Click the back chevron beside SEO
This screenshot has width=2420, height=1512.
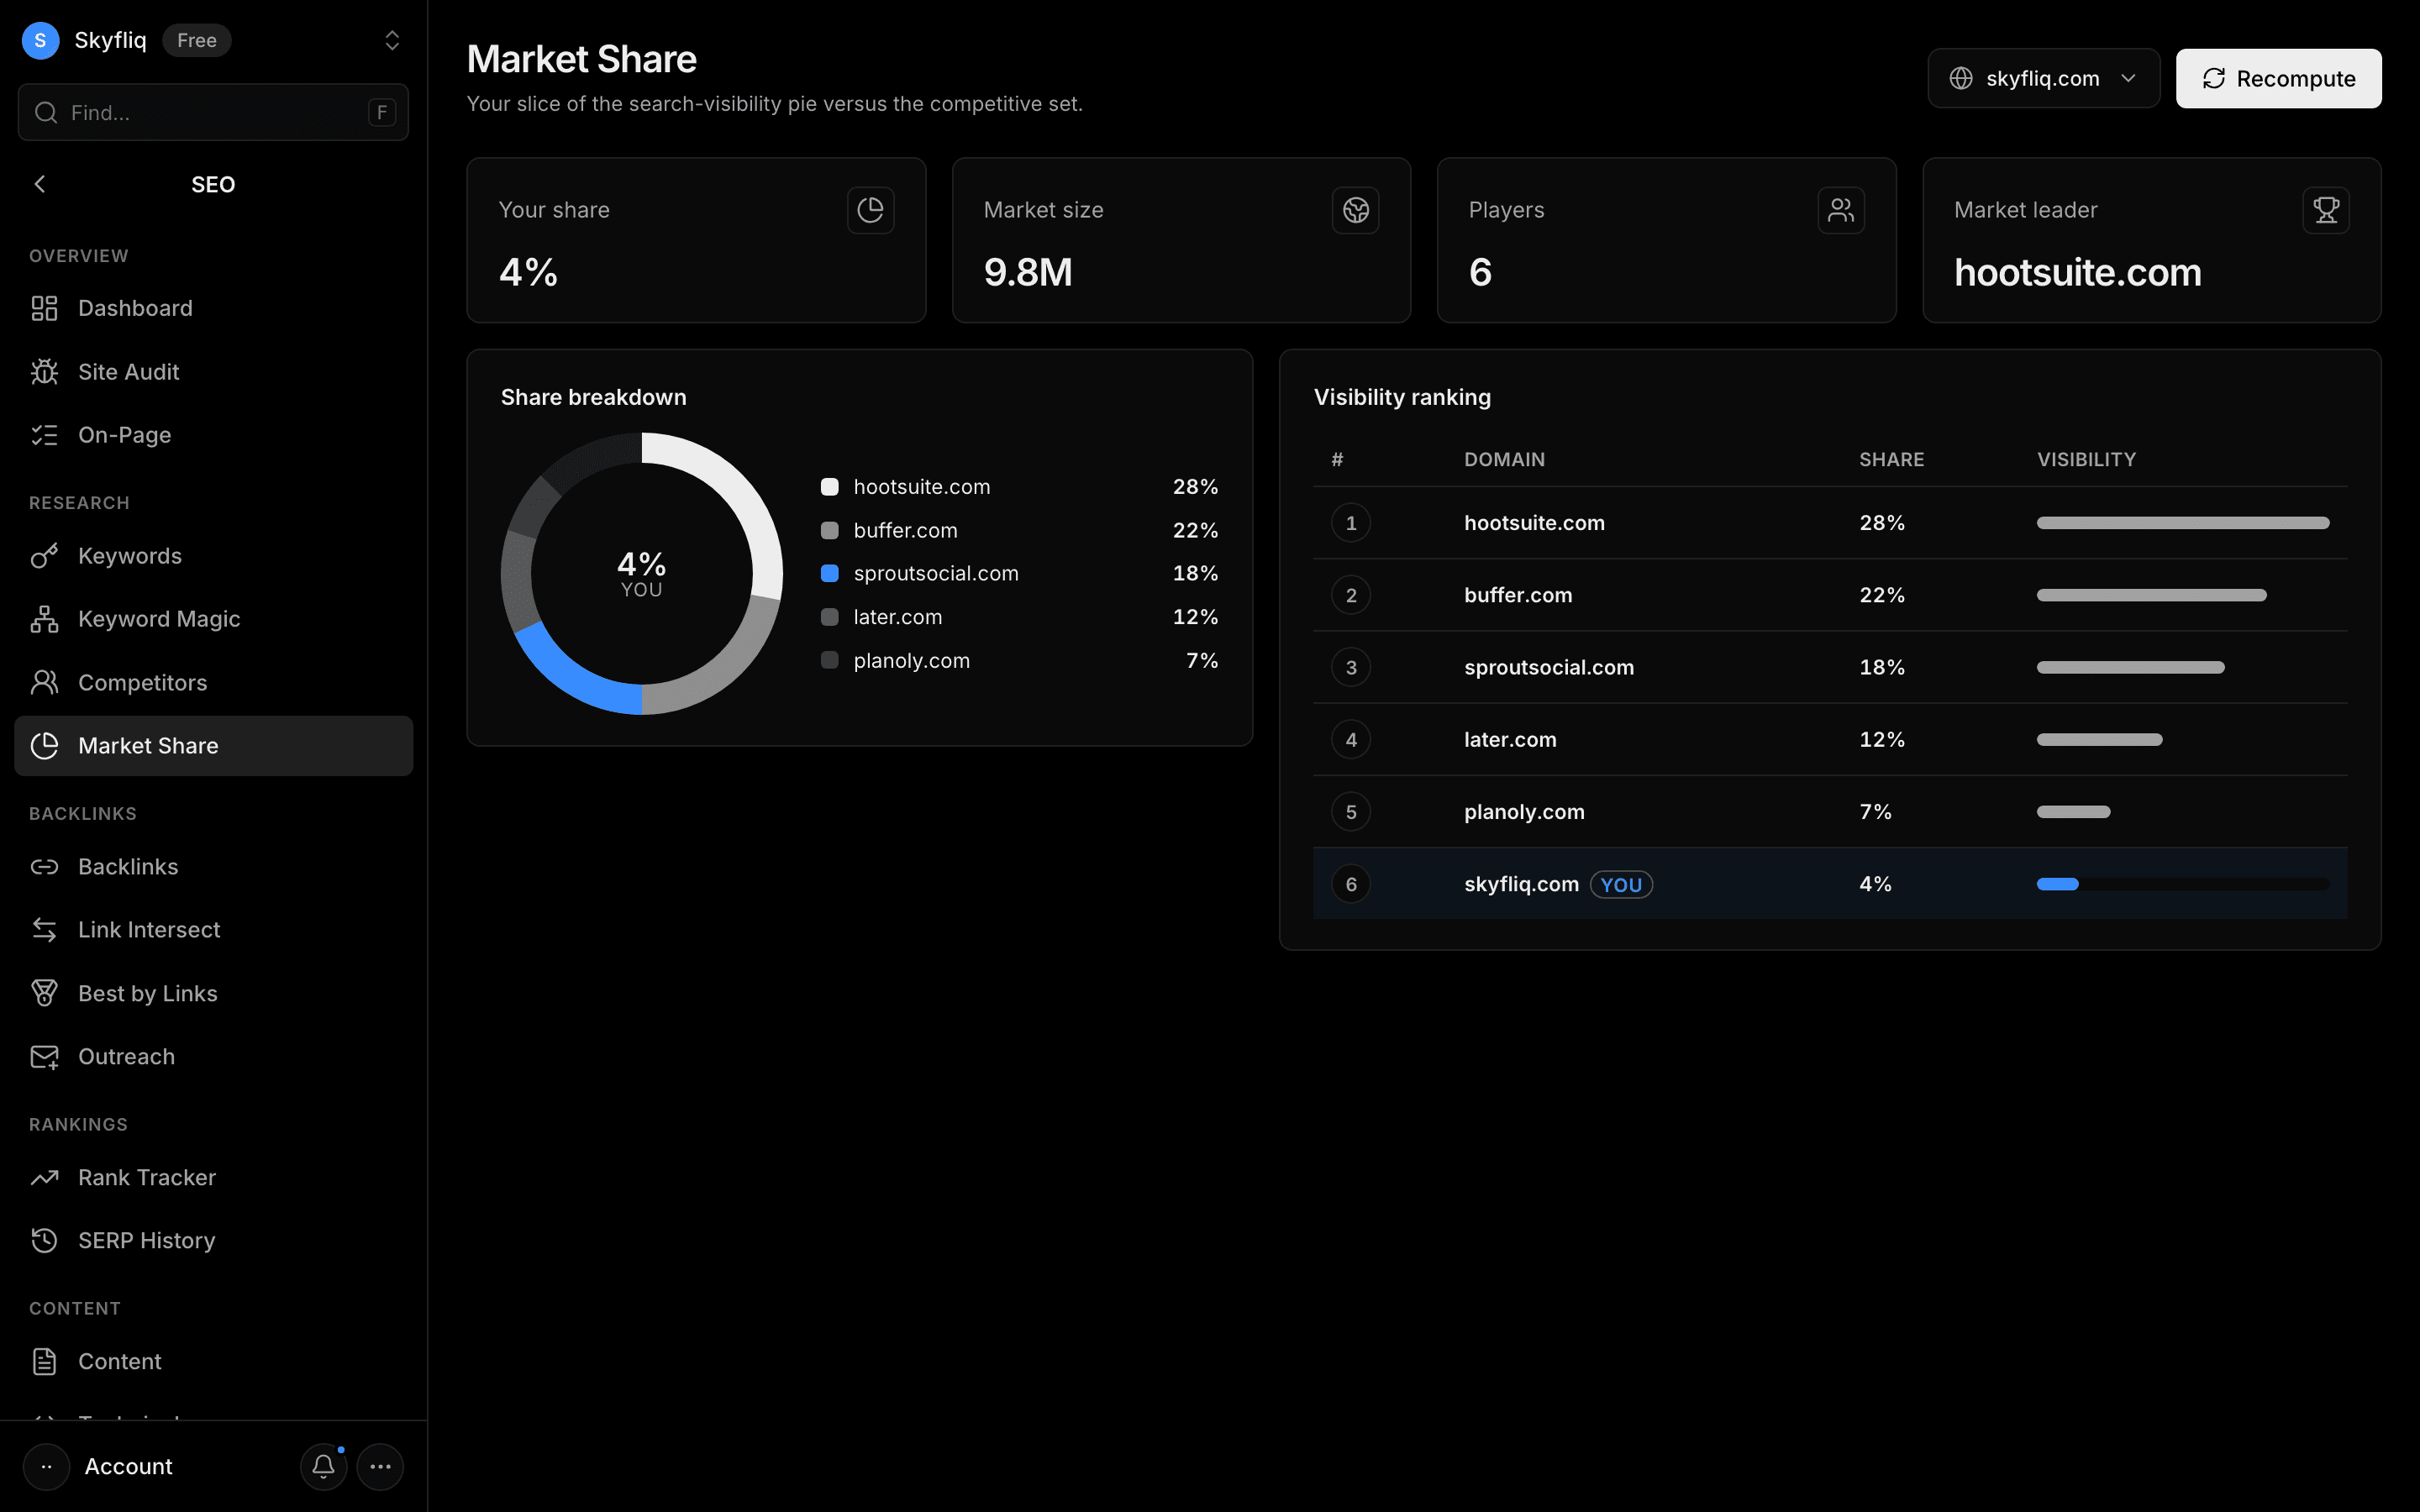tap(40, 184)
